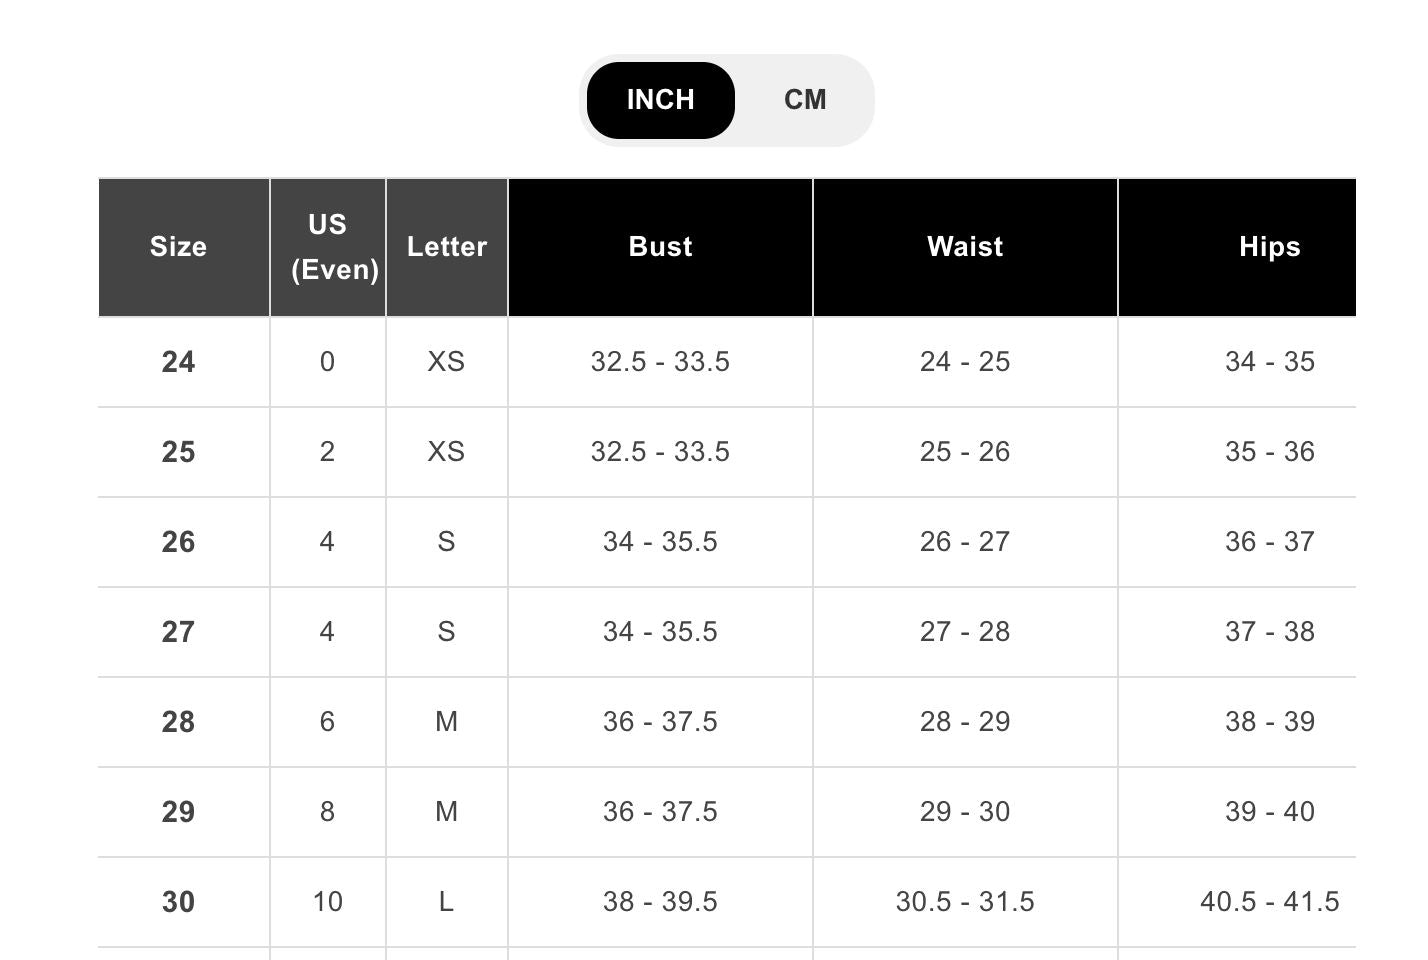Click the L letter size cell
The height and width of the screenshot is (960, 1428).
point(446,902)
